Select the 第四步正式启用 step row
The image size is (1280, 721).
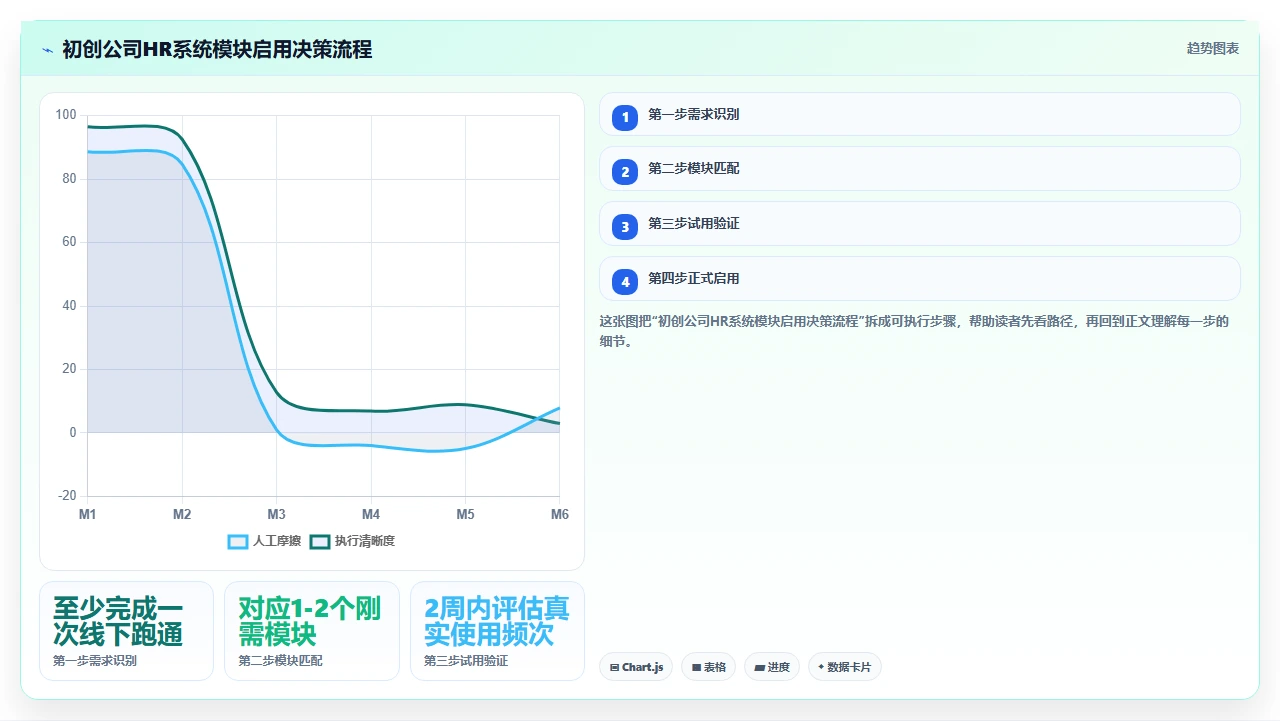920,279
